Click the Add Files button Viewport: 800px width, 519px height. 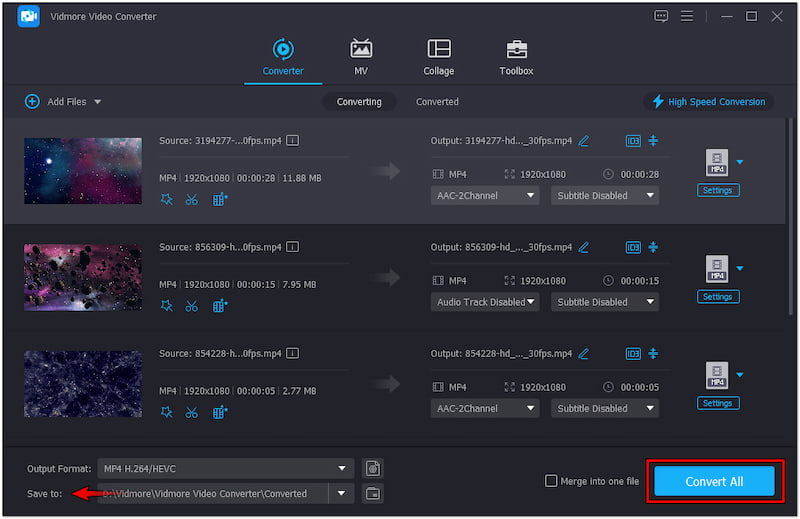(63, 102)
